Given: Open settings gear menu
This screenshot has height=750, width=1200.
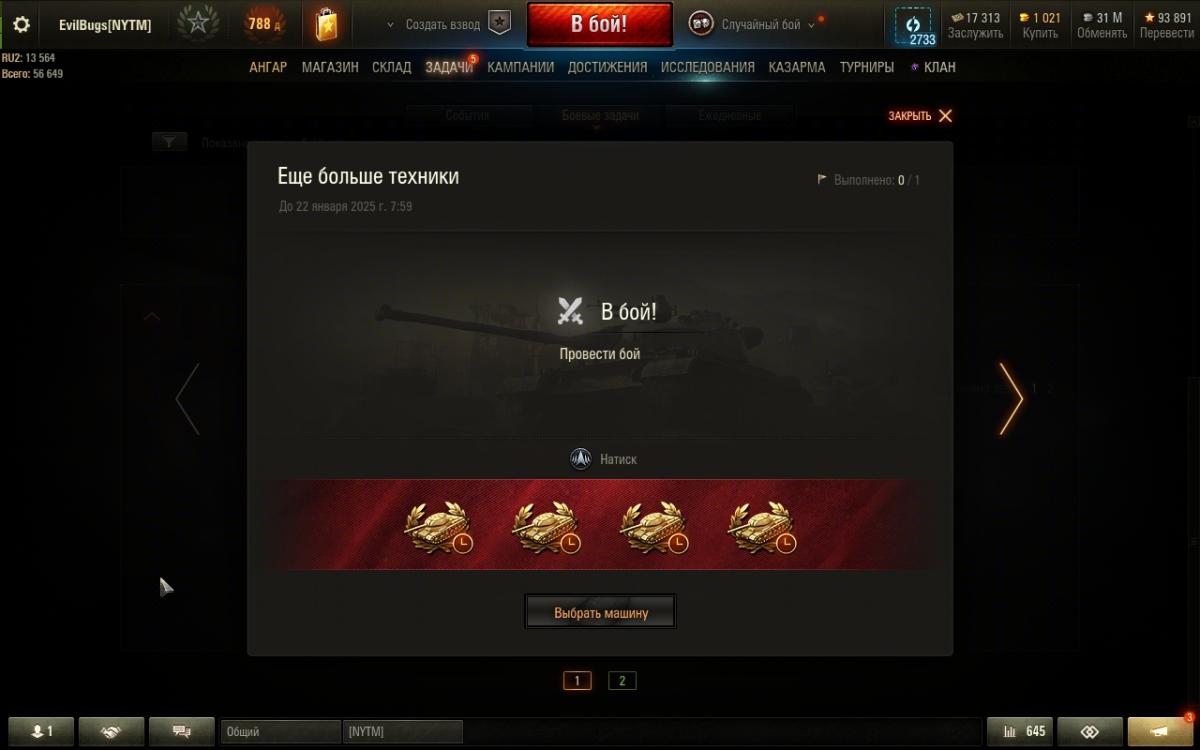Looking at the screenshot, I should point(21,24).
